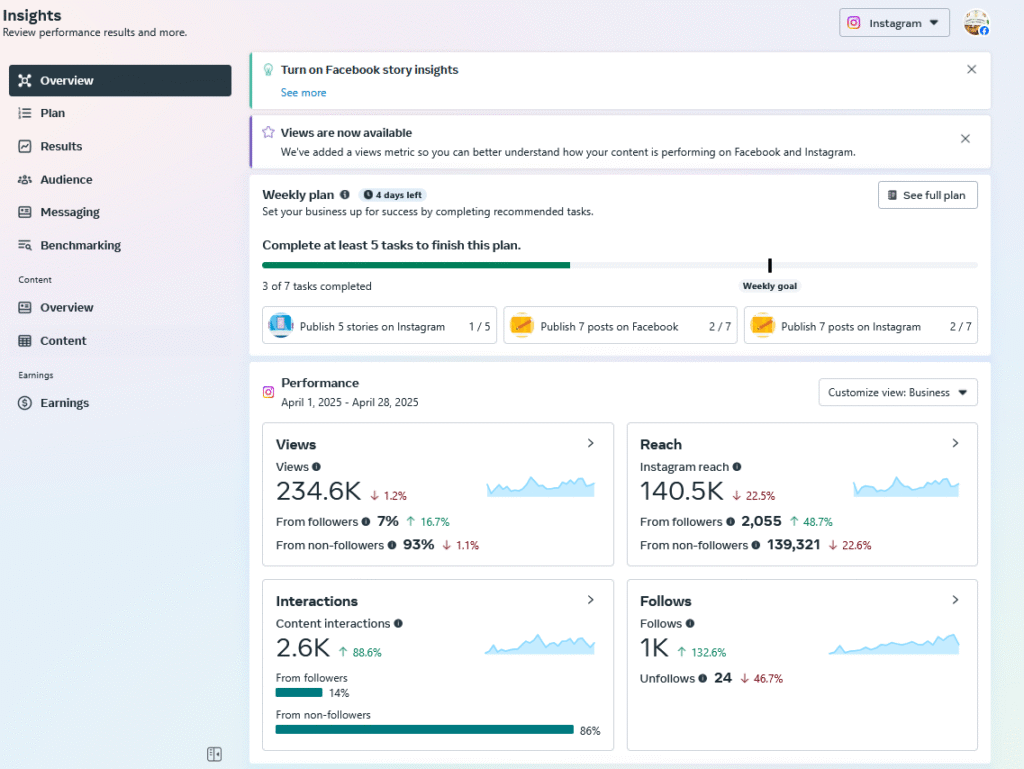This screenshot has height=769, width=1024.
Task: Click the Content interactions info icon
Action: 398,624
